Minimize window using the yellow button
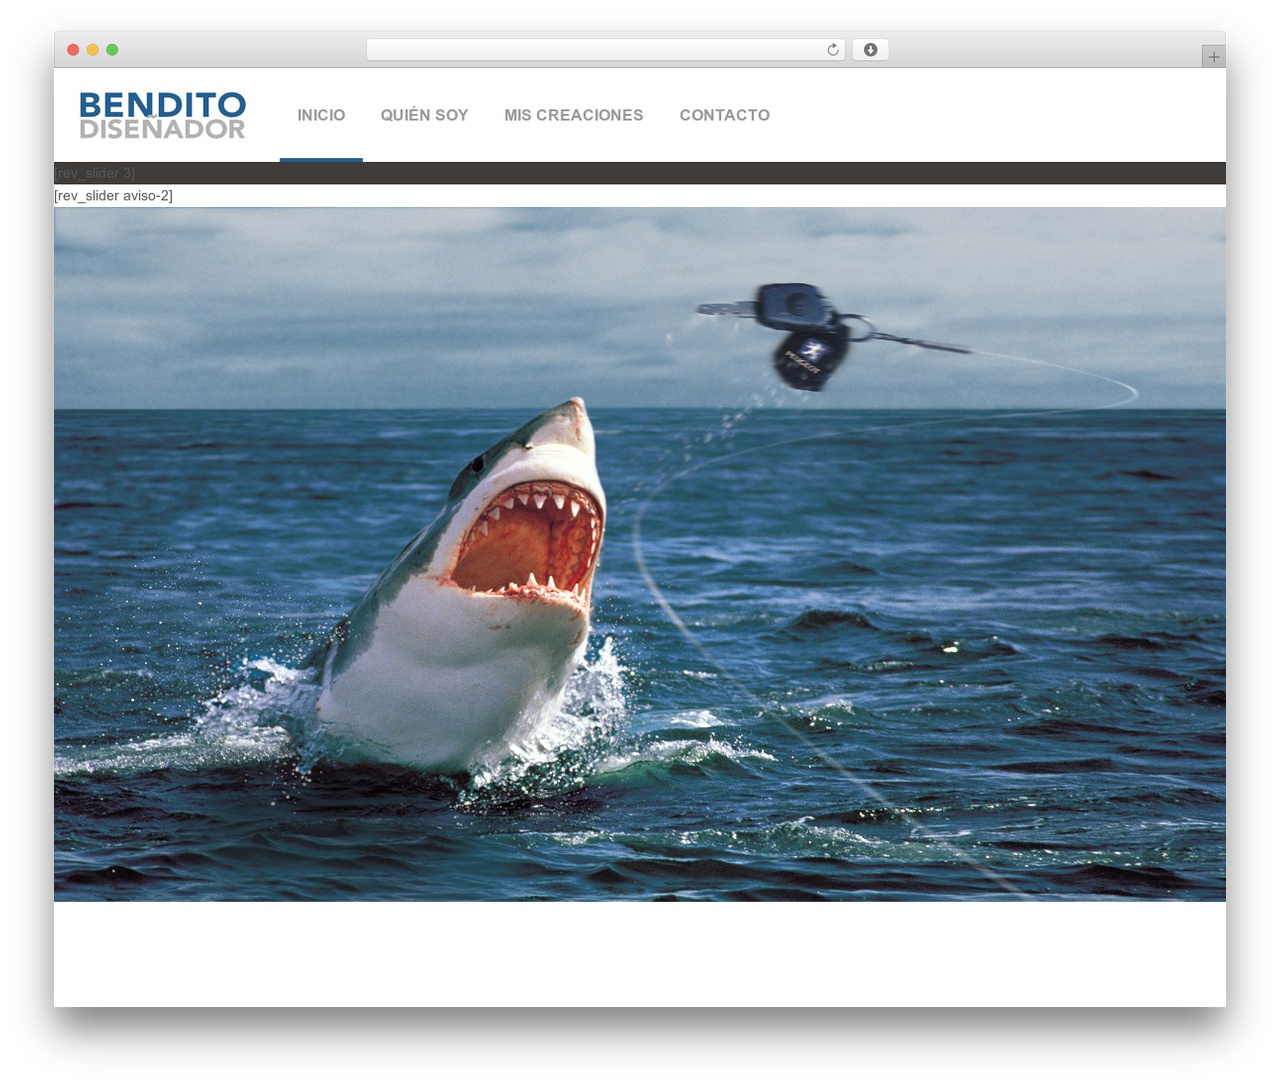 pyautogui.click(x=92, y=50)
